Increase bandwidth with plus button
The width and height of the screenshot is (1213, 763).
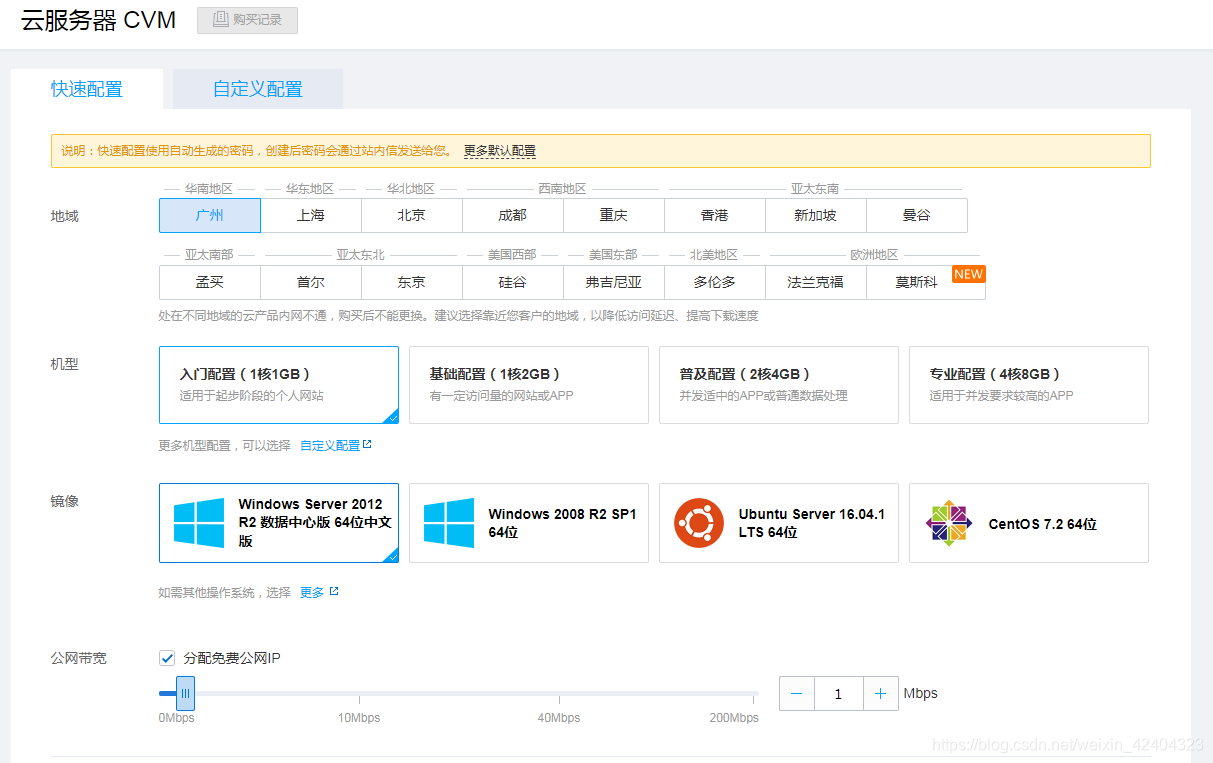click(x=880, y=694)
